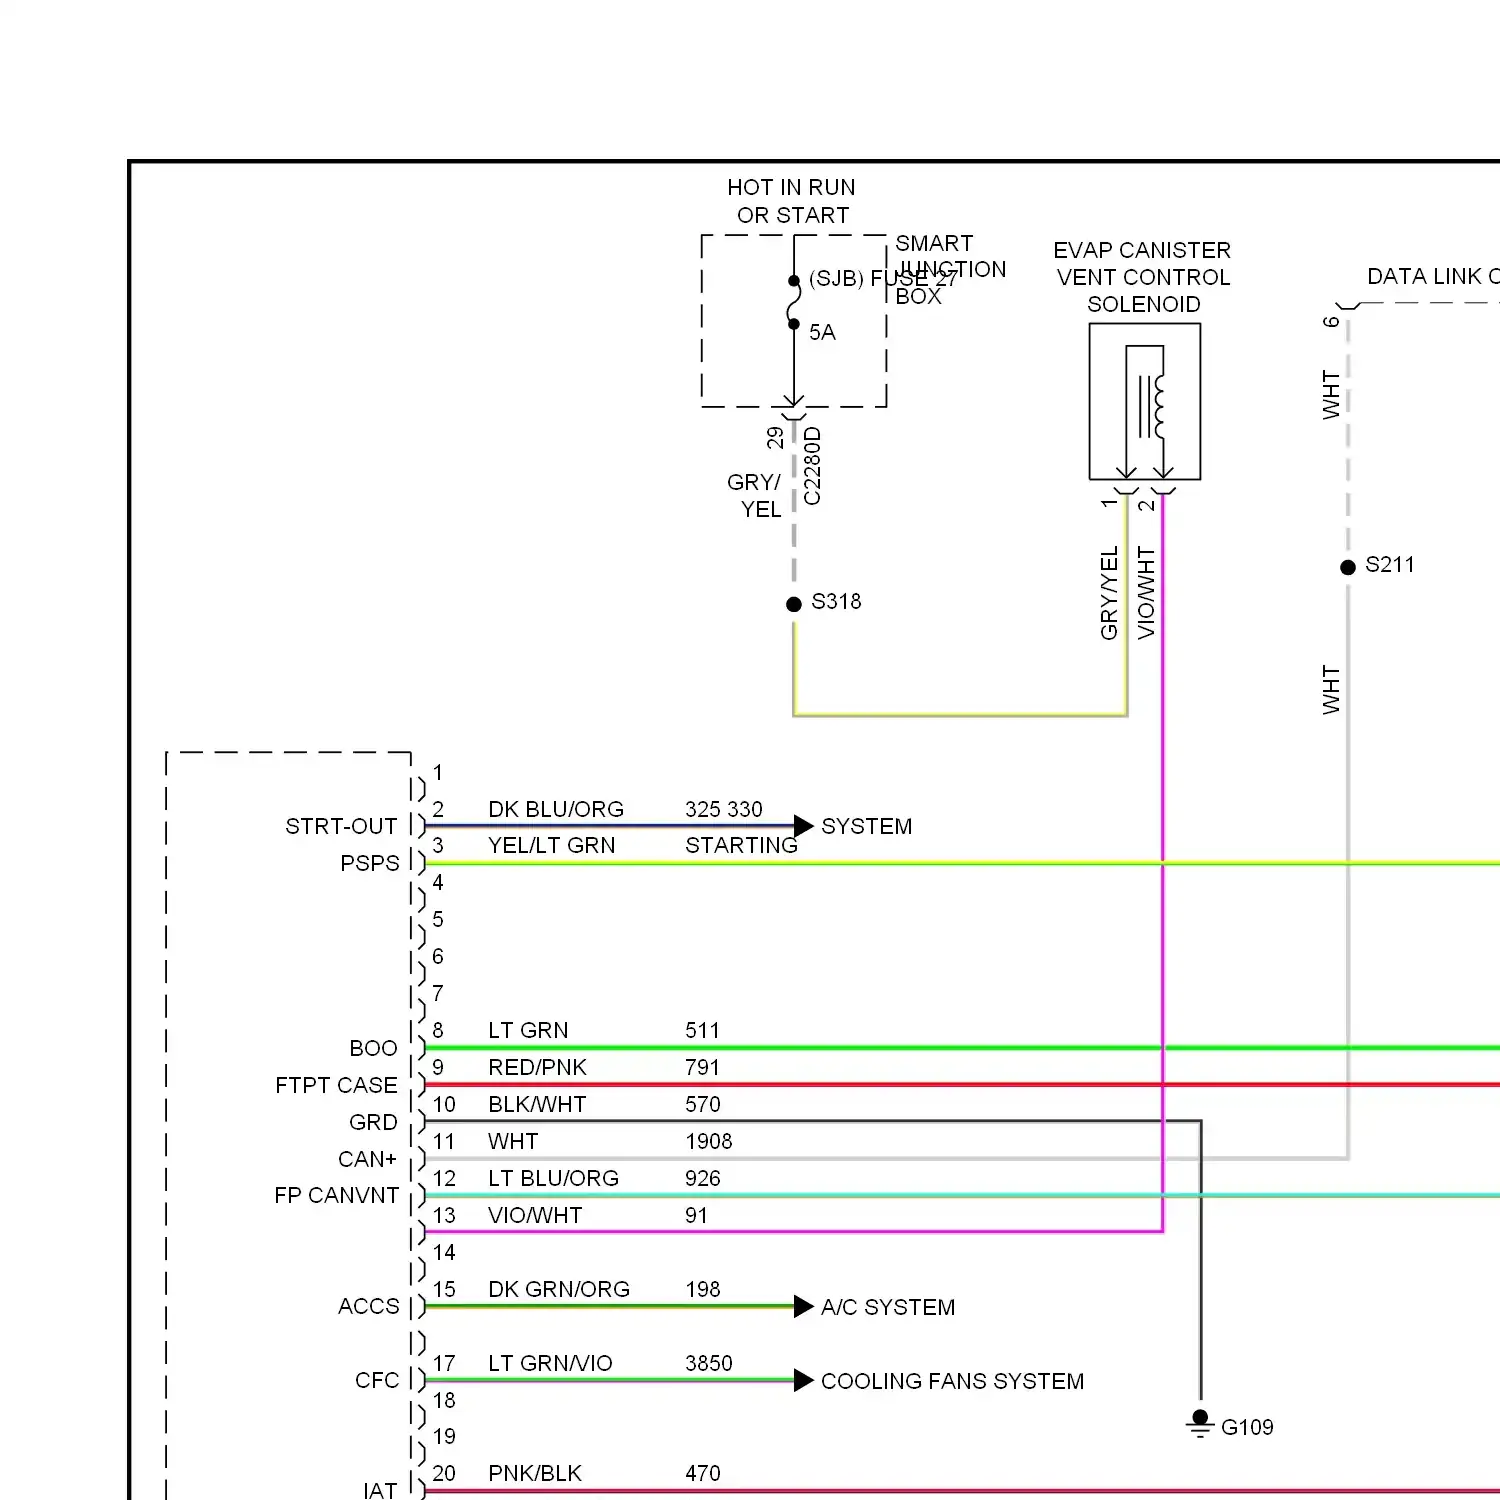Screen dimensions: 1500x1500
Task: Click the 'LT GRN/VIO' wire label
Action: pos(550,1363)
